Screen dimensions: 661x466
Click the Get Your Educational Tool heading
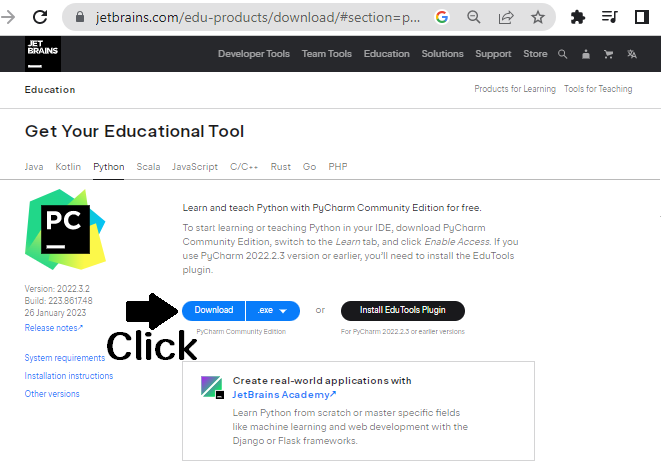pos(134,131)
